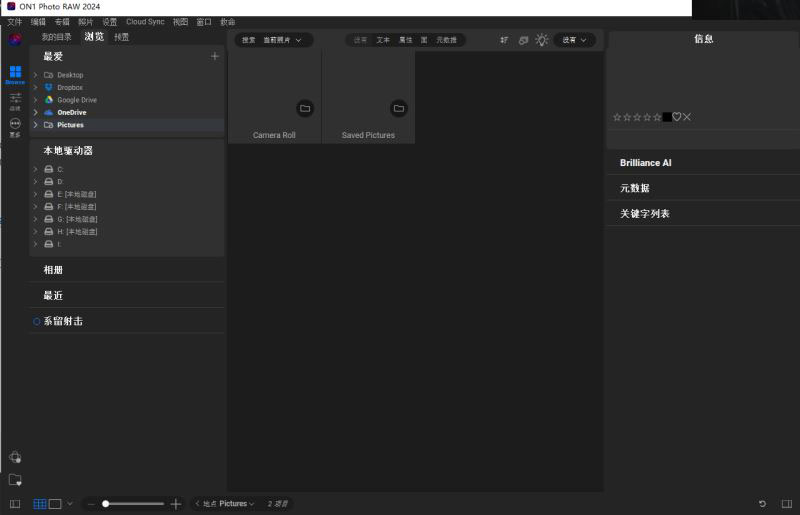The image size is (800, 515).
Task: Open the Browse module in the sidebar
Action: 15,74
